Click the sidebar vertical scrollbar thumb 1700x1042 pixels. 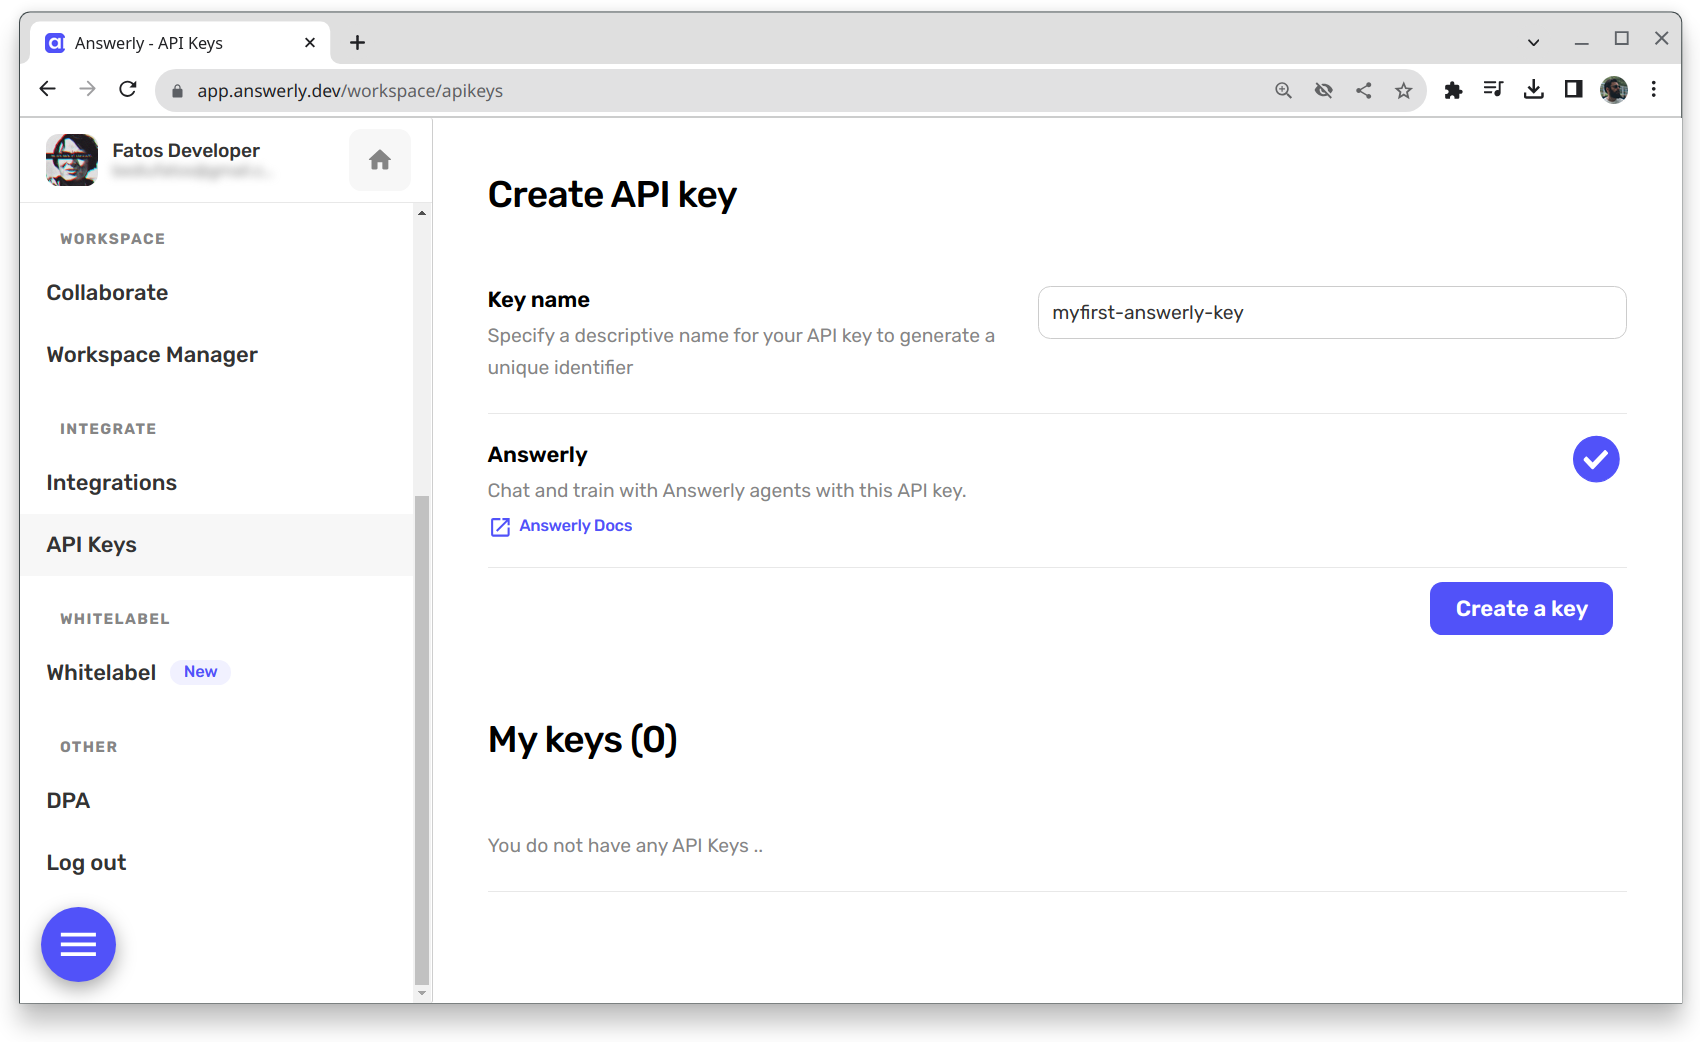click(x=422, y=740)
